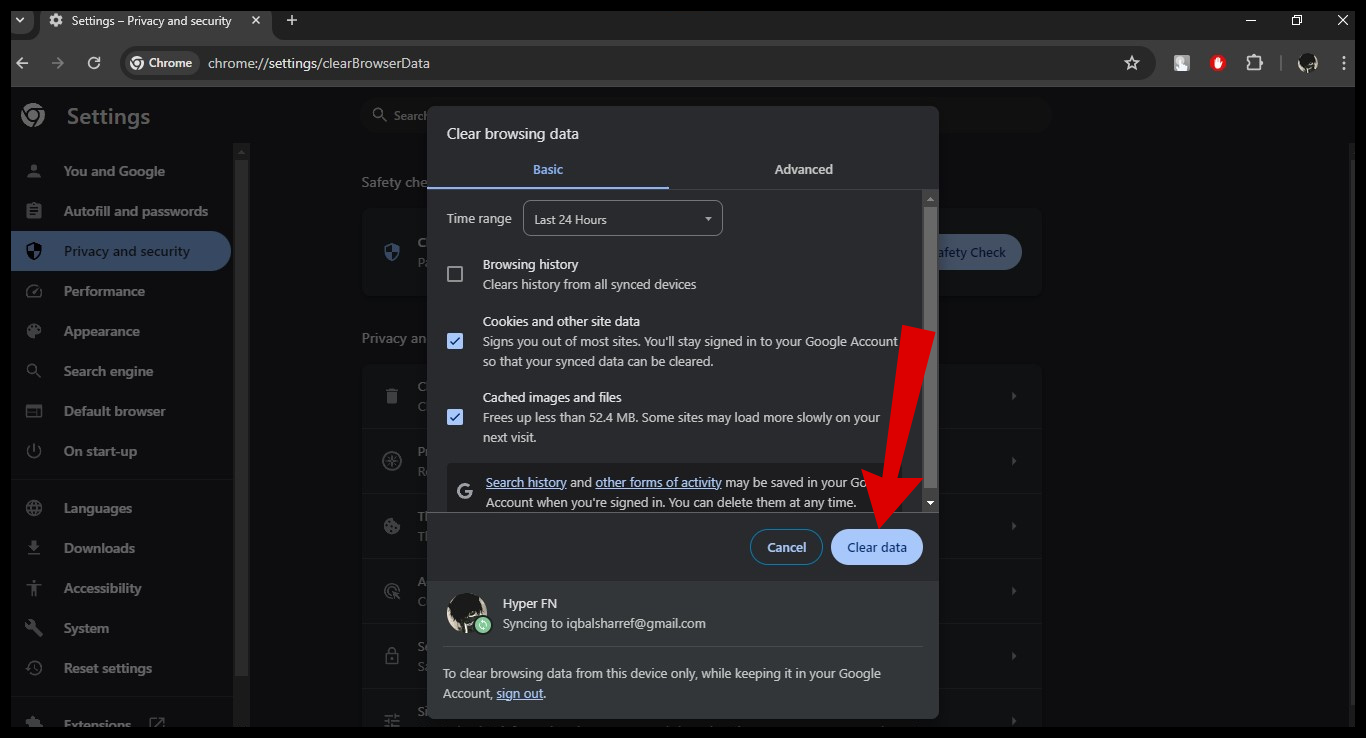Click the red hand extension icon
1366x738 pixels.
[x=1218, y=63]
